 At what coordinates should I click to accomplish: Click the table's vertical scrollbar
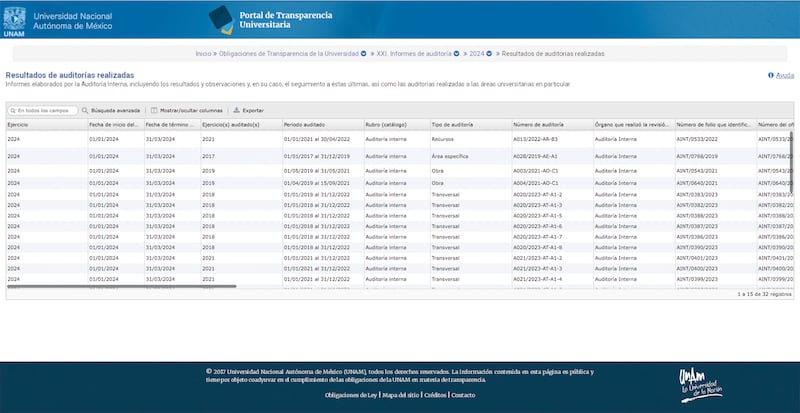(x=790, y=160)
